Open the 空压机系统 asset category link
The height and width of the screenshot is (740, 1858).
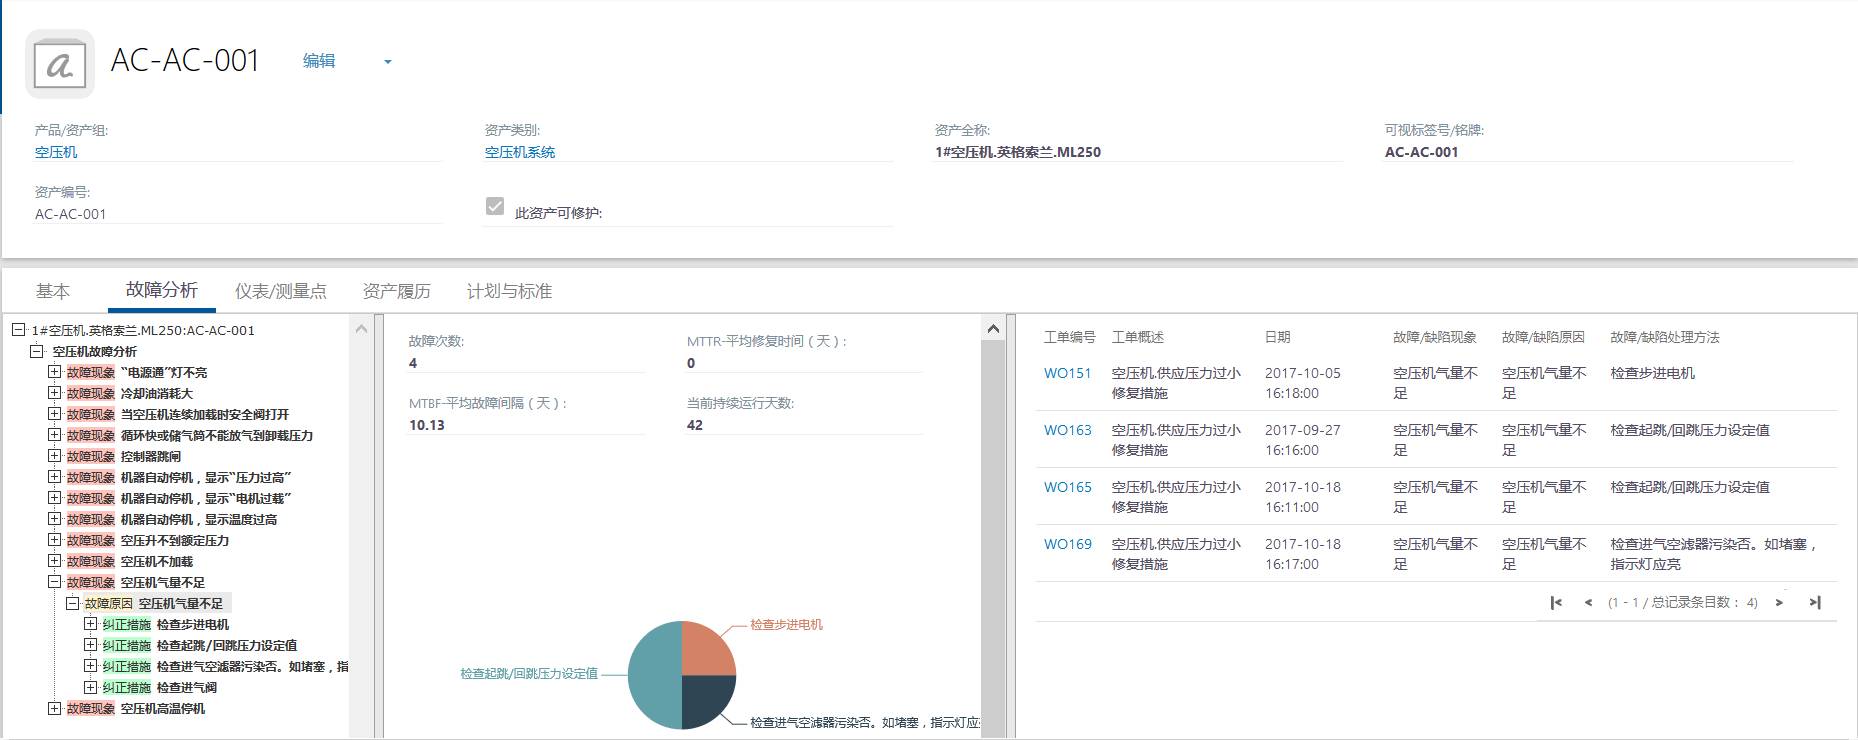click(x=519, y=152)
